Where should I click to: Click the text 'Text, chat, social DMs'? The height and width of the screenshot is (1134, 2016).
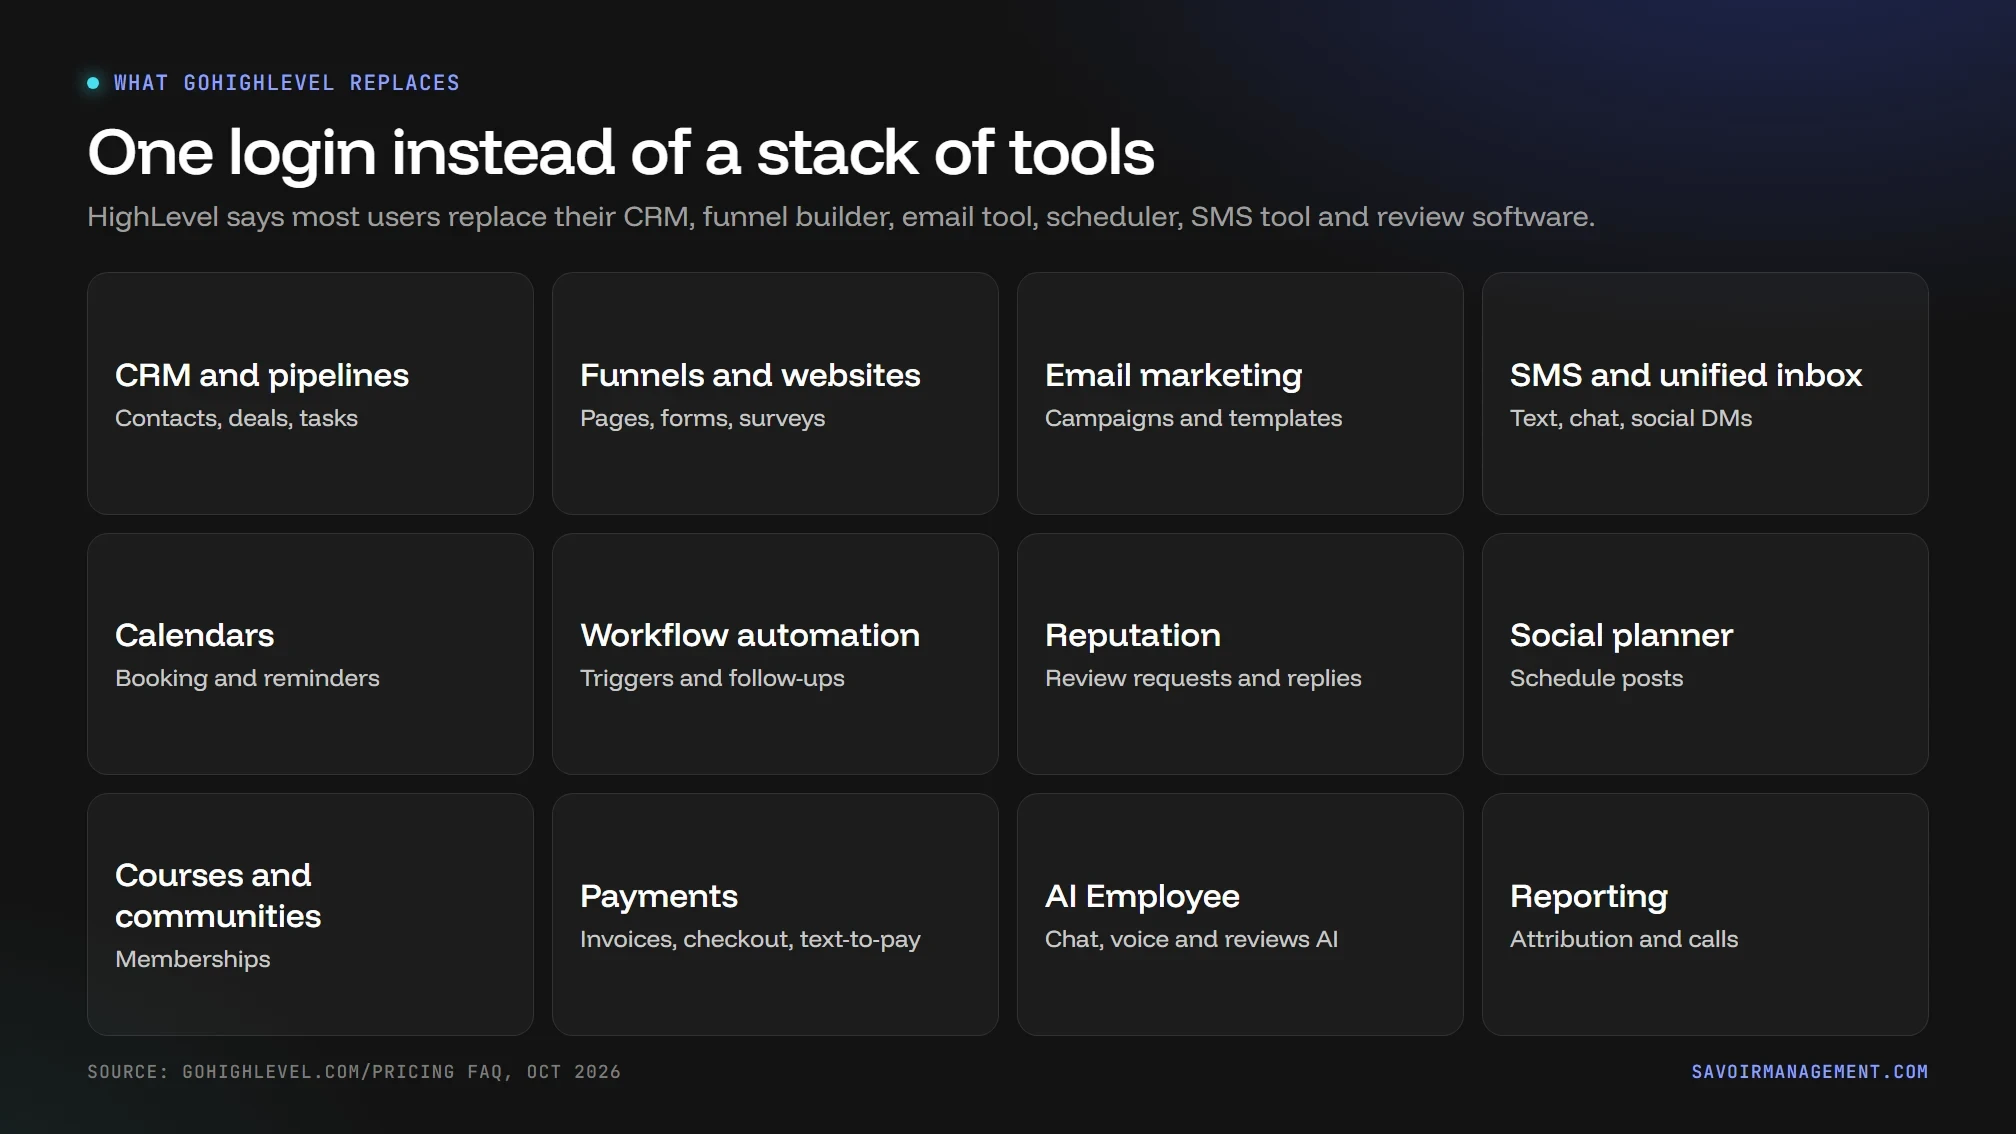click(1631, 418)
